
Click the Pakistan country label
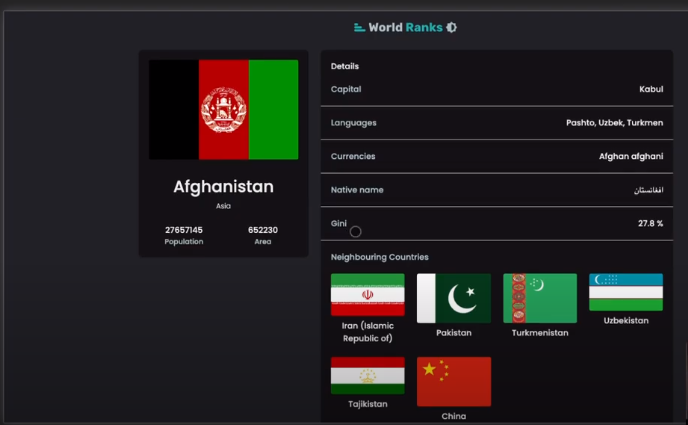pos(454,333)
